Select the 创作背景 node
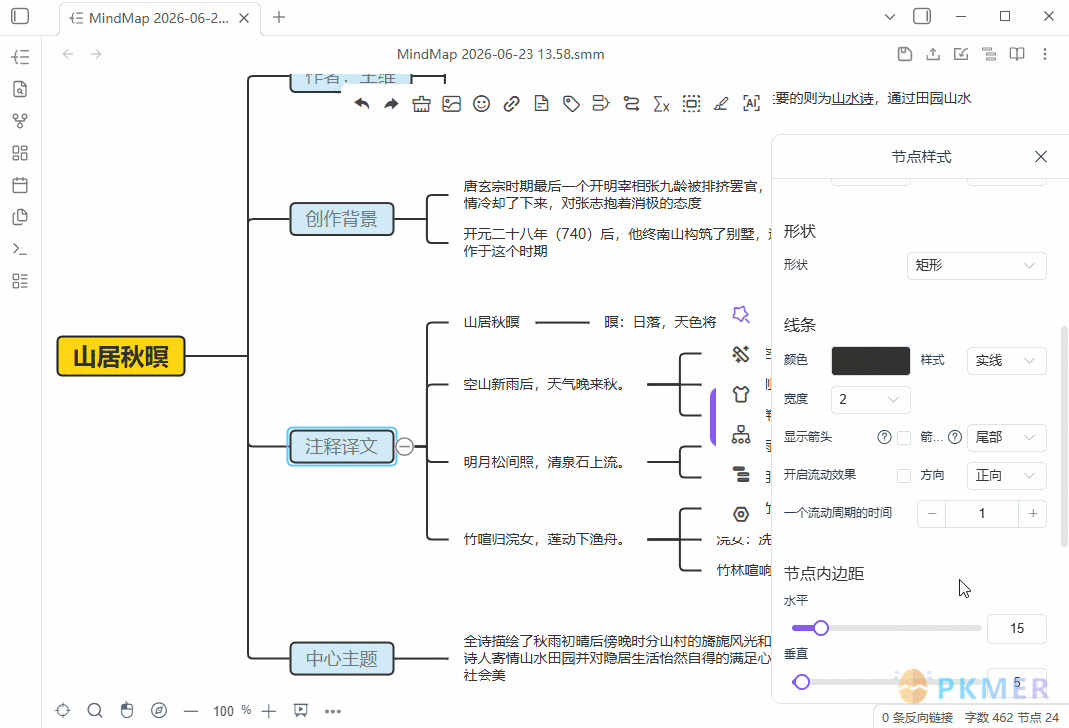This screenshot has height=728, width=1069. point(342,219)
